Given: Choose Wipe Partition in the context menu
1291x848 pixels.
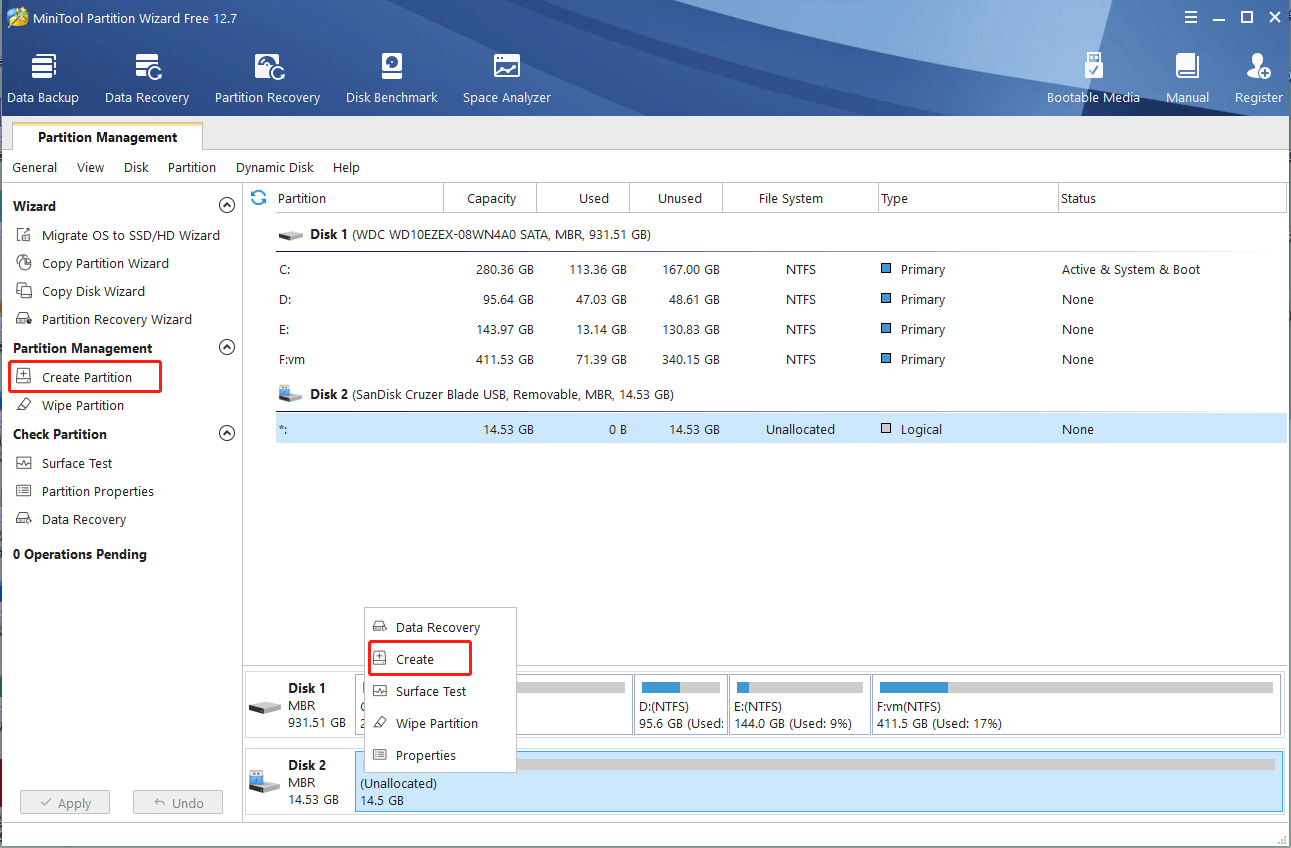Looking at the screenshot, I should point(440,723).
